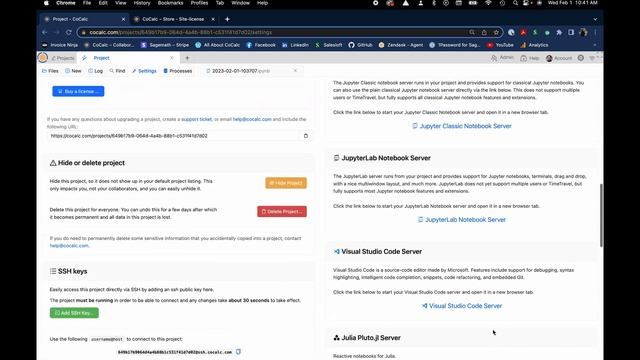Click the Hide Project button
This screenshot has height=360, width=640.
pyautogui.click(x=286, y=183)
